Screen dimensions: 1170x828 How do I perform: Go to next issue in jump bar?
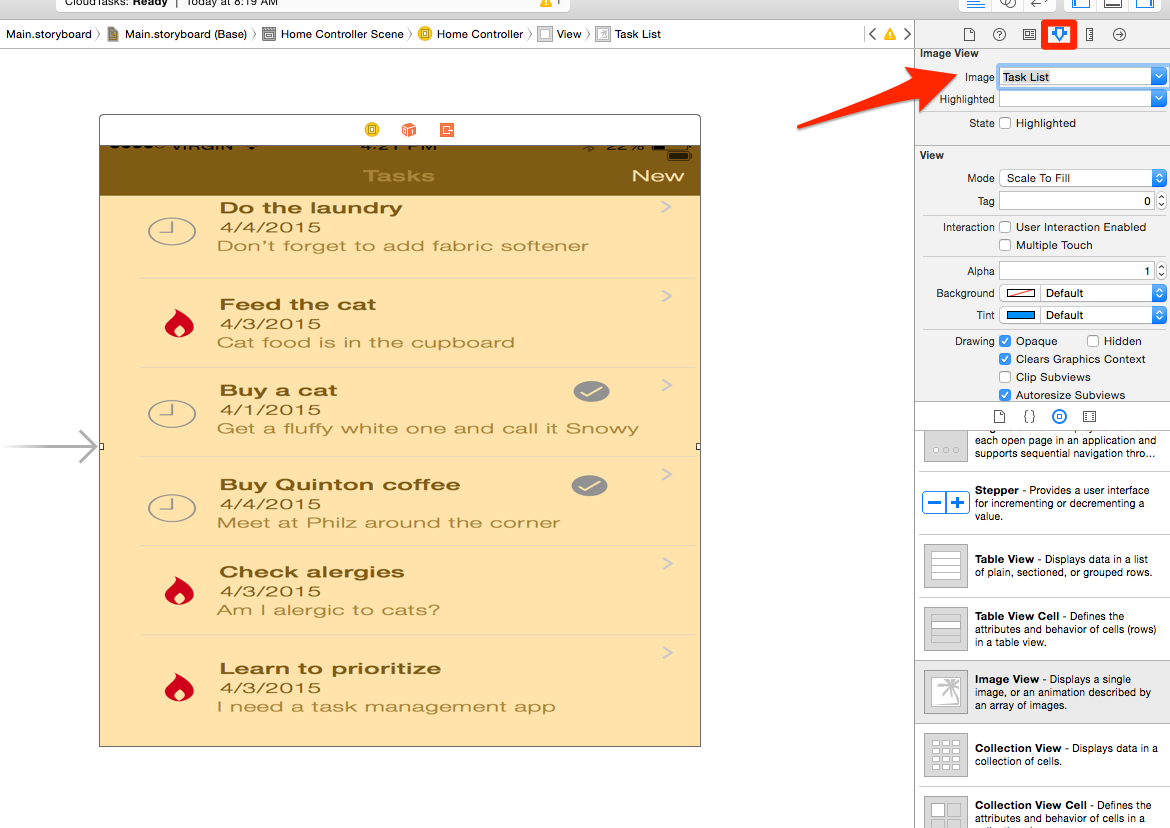(907, 34)
